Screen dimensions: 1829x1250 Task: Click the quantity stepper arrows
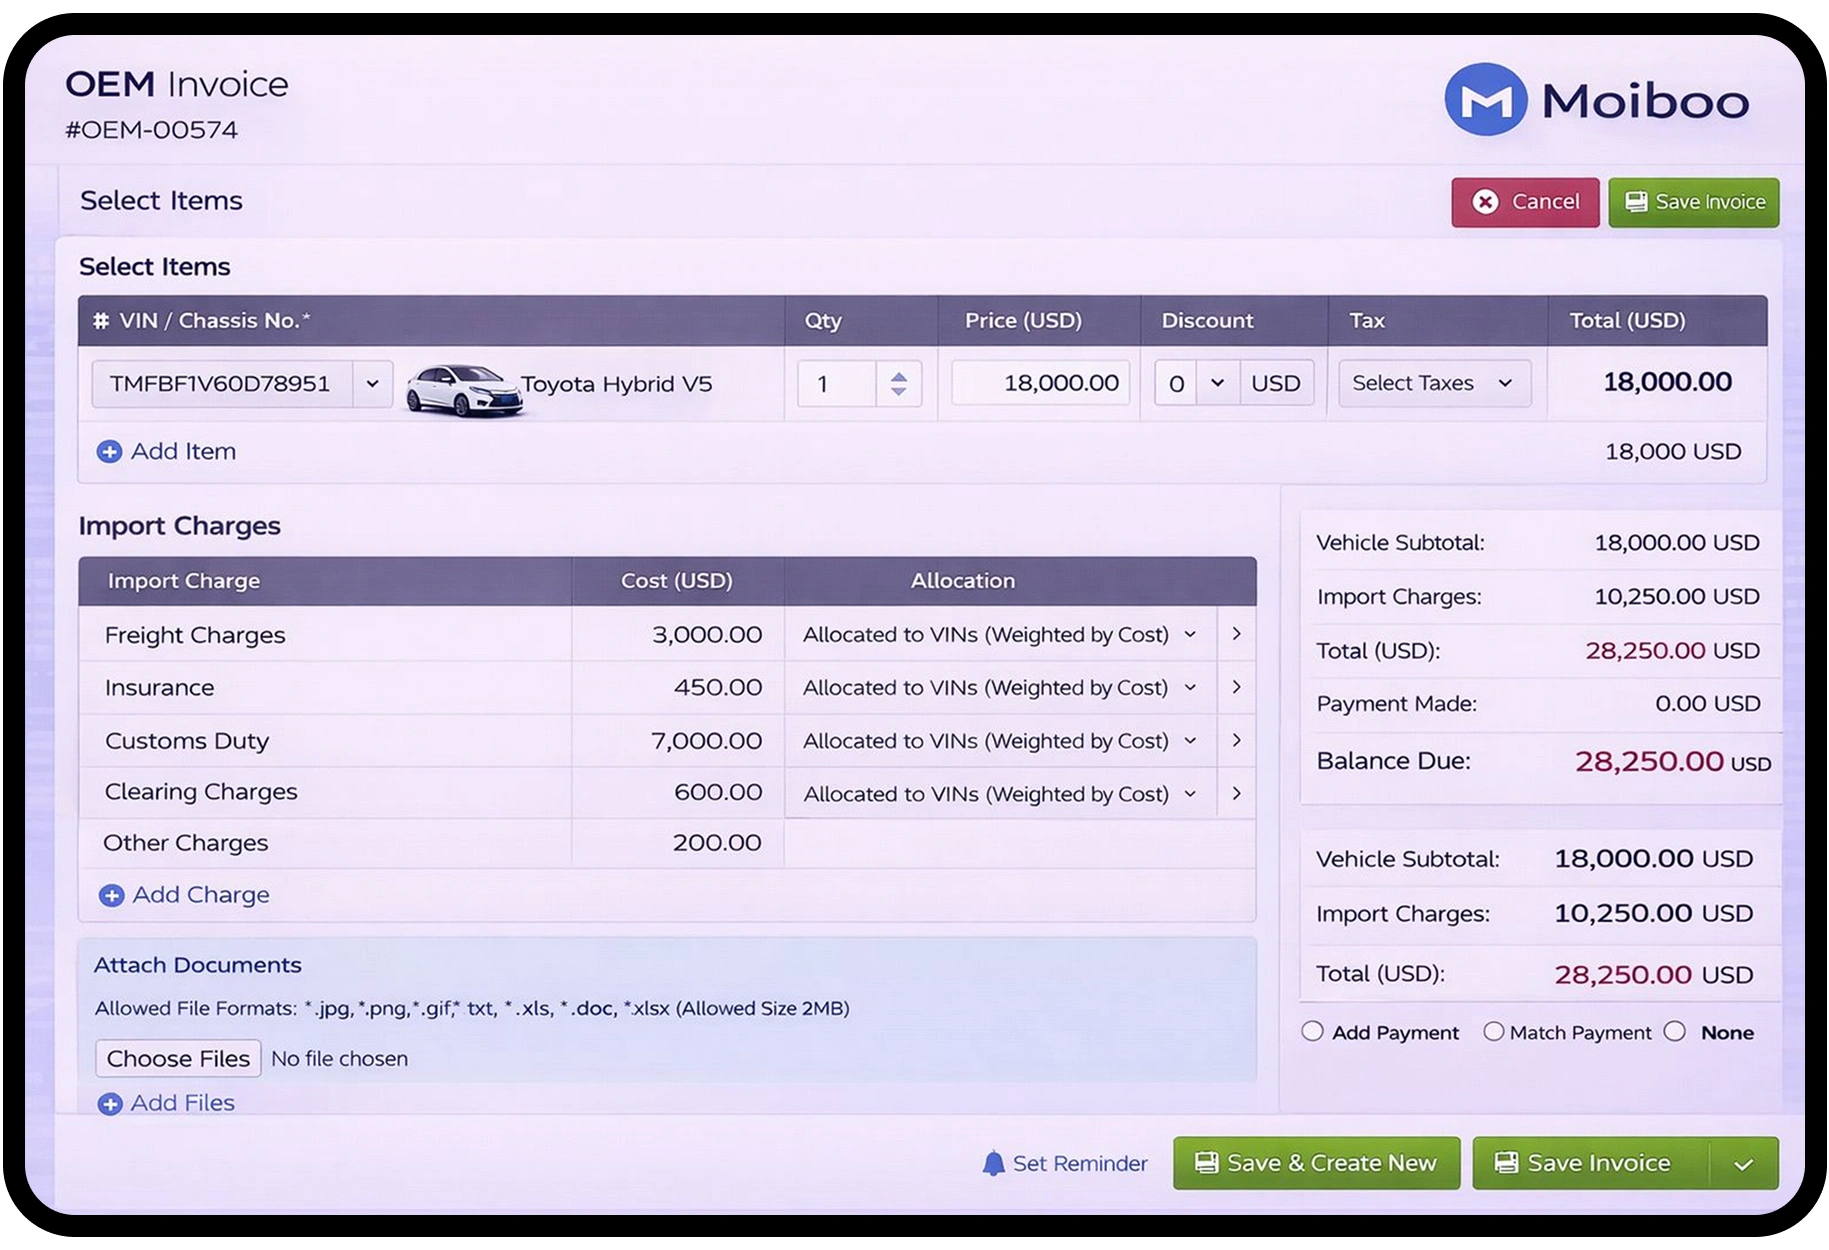tap(898, 384)
